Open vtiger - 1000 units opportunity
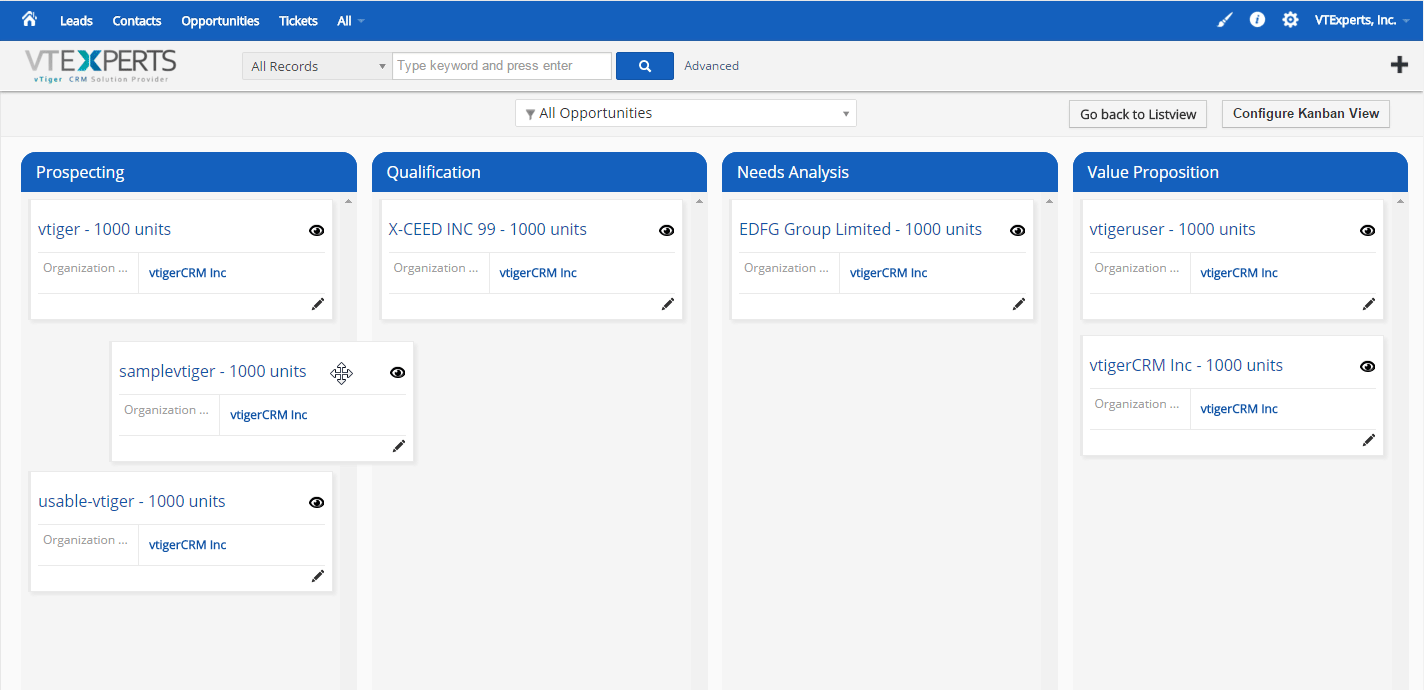 [105, 229]
